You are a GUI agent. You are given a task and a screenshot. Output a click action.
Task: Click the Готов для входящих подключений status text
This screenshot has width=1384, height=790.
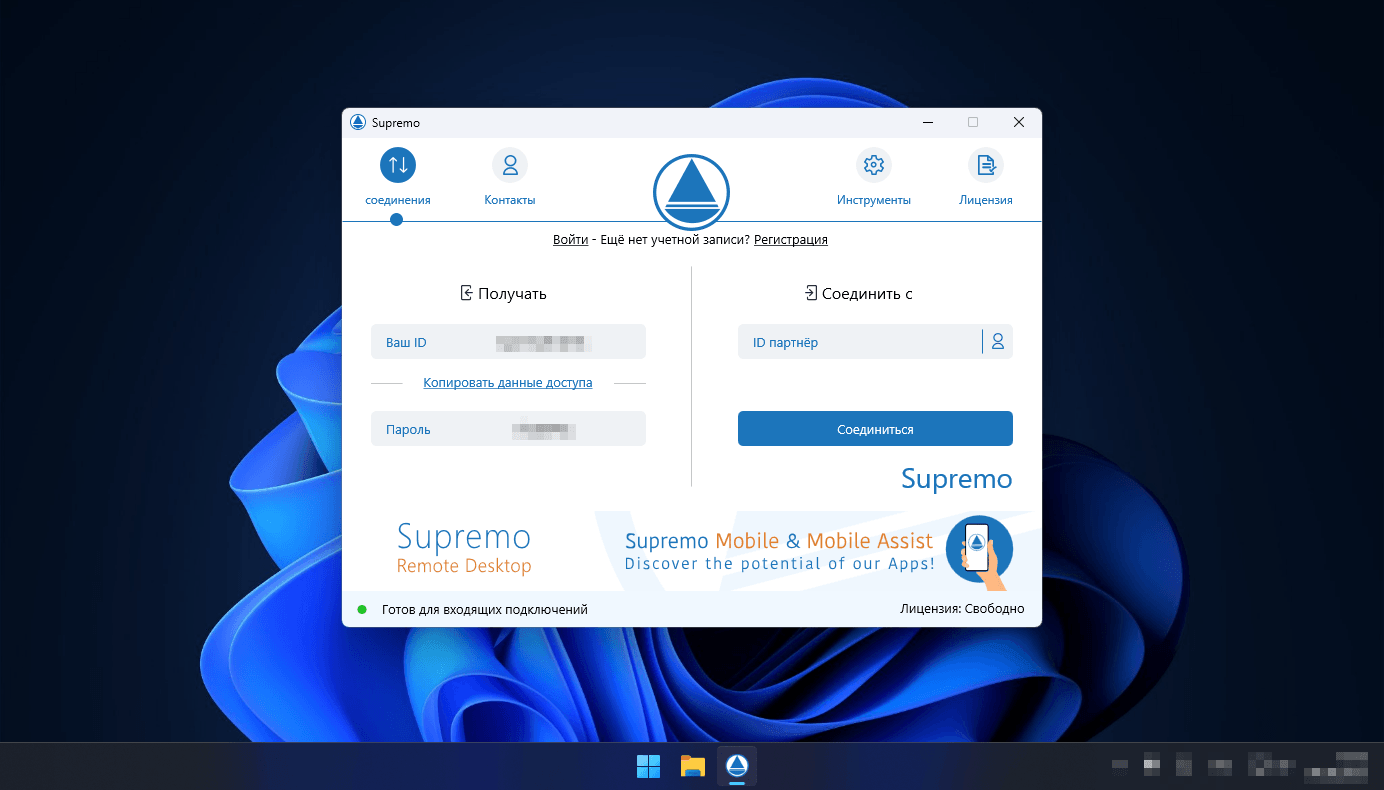tap(485, 609)
